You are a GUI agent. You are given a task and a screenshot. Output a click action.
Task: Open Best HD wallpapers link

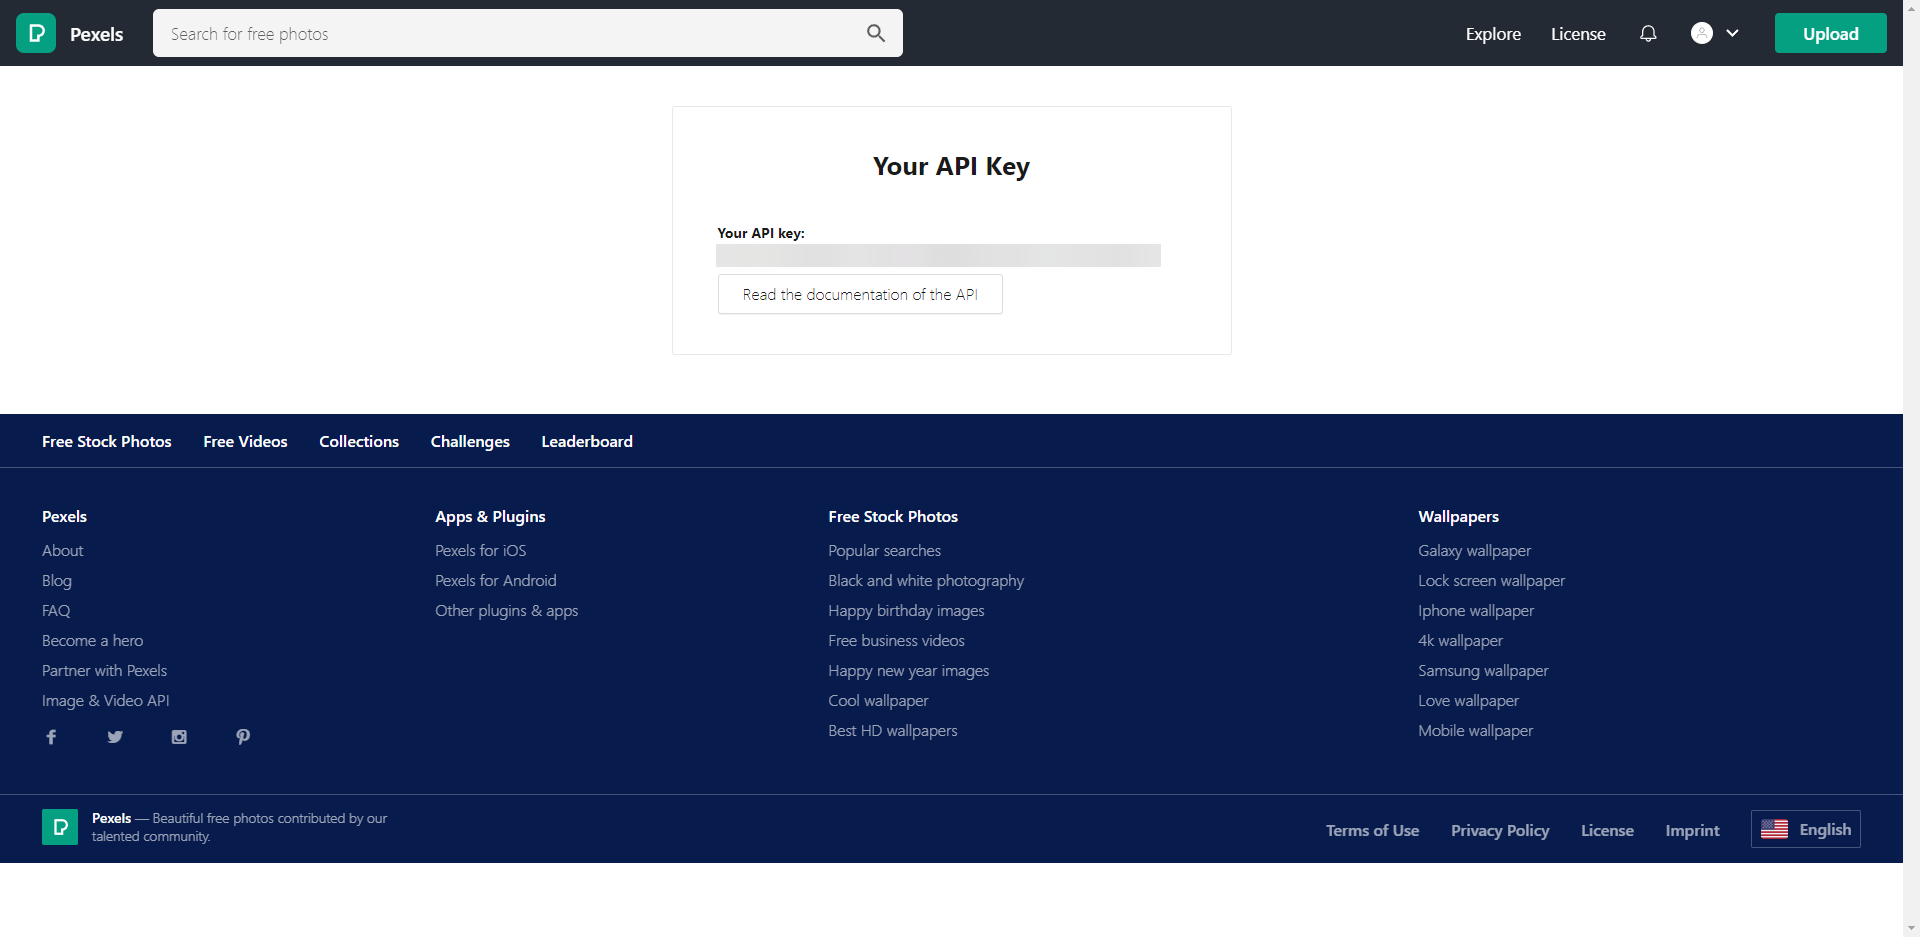893,730
